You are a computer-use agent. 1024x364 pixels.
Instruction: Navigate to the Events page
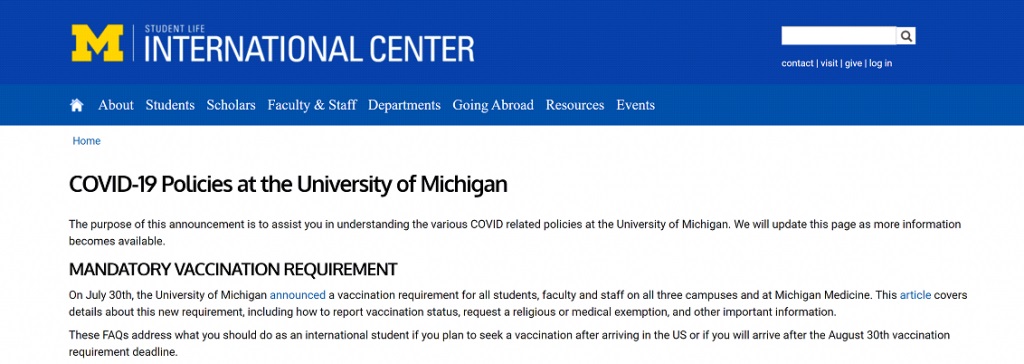[635, 105]
